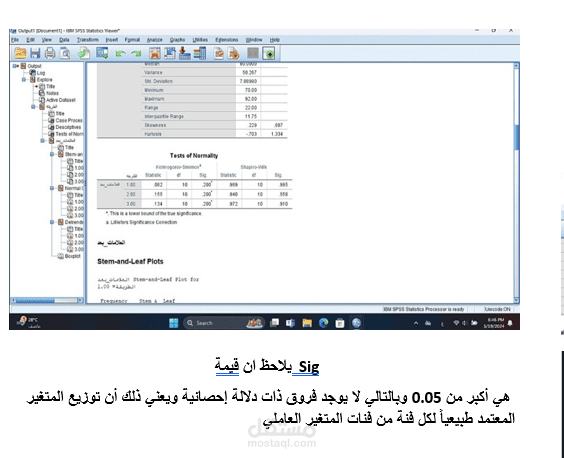
Task: Open the View menu
Action: pos(47,40)
